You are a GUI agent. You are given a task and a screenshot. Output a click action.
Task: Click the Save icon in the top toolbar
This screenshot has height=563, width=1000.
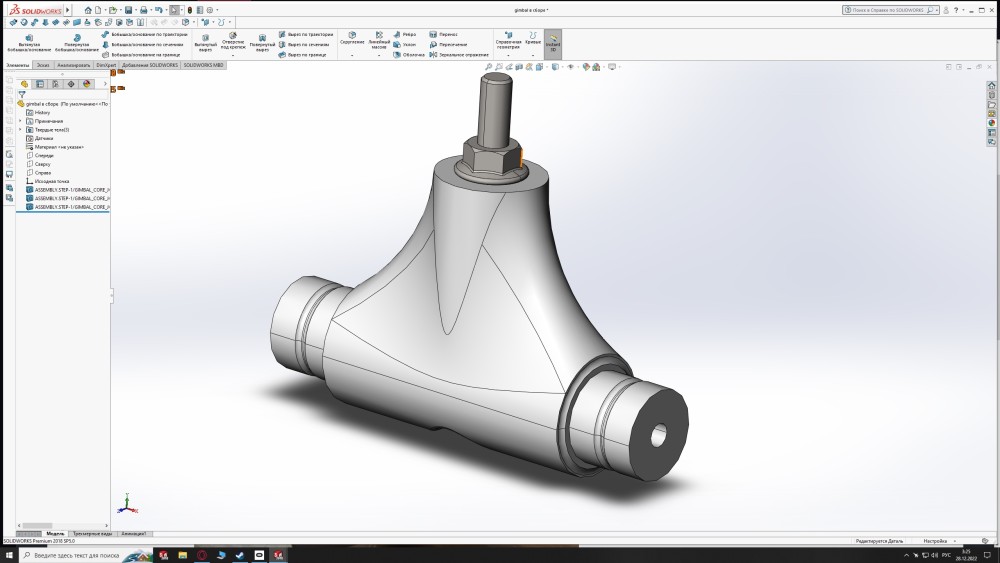[x=129, y=10]
